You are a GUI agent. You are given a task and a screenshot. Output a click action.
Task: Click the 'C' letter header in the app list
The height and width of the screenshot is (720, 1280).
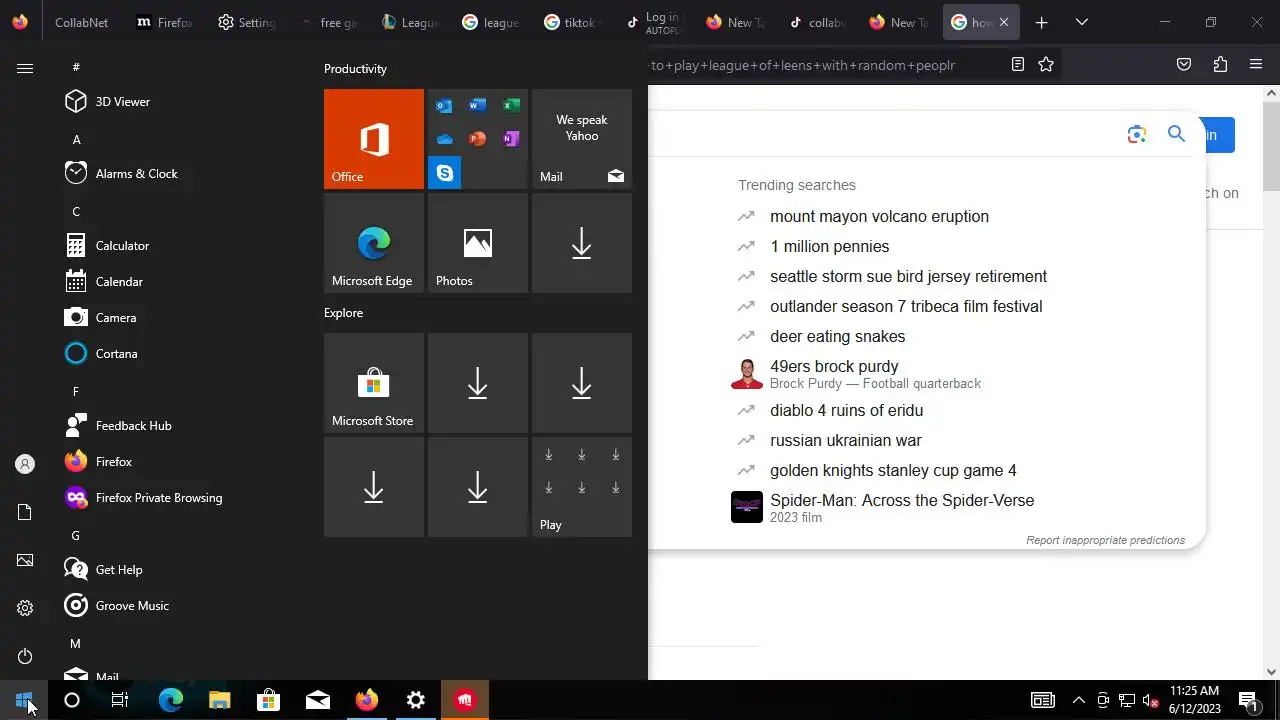pyautogui.click(x=76, y=211)
